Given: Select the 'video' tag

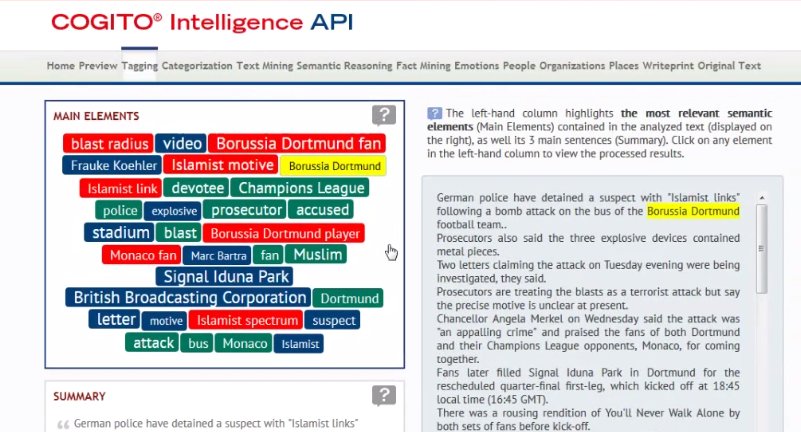Looking at the screenshot, I should [x=181, y=143].
